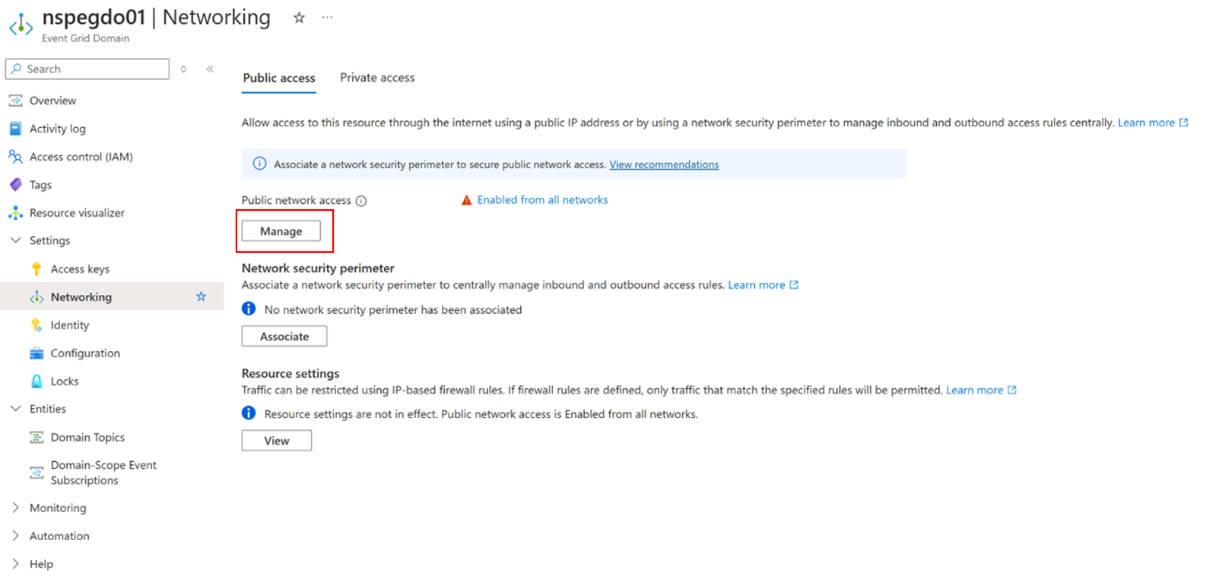Click the sidebar Search field

[x=88, y=69]
